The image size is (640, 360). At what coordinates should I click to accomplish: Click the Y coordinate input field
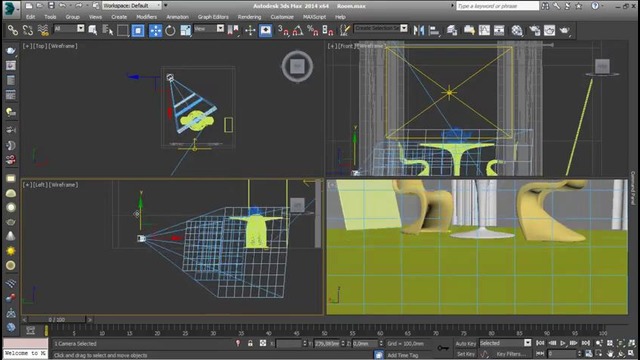(327, 344)
